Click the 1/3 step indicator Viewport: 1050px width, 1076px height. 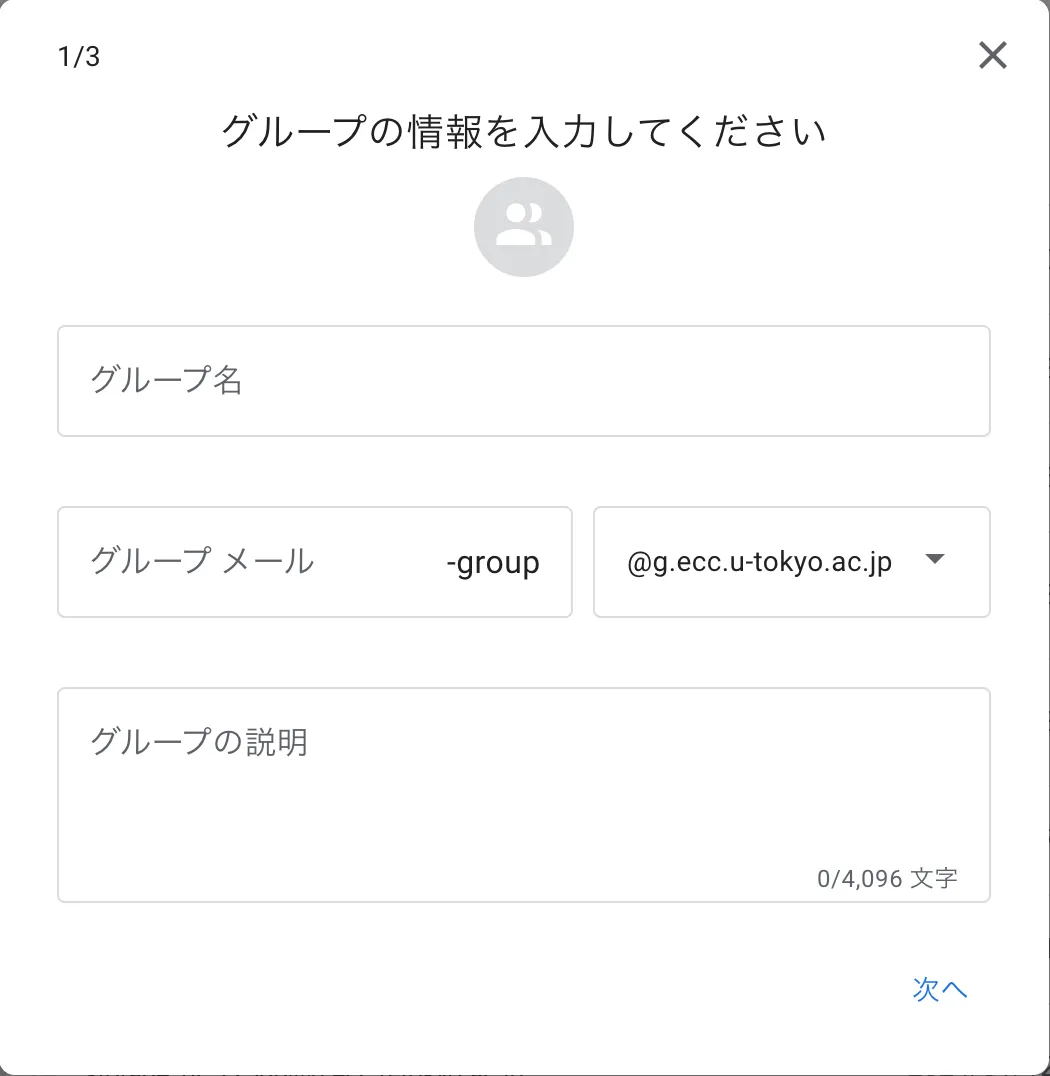point(79,56)
